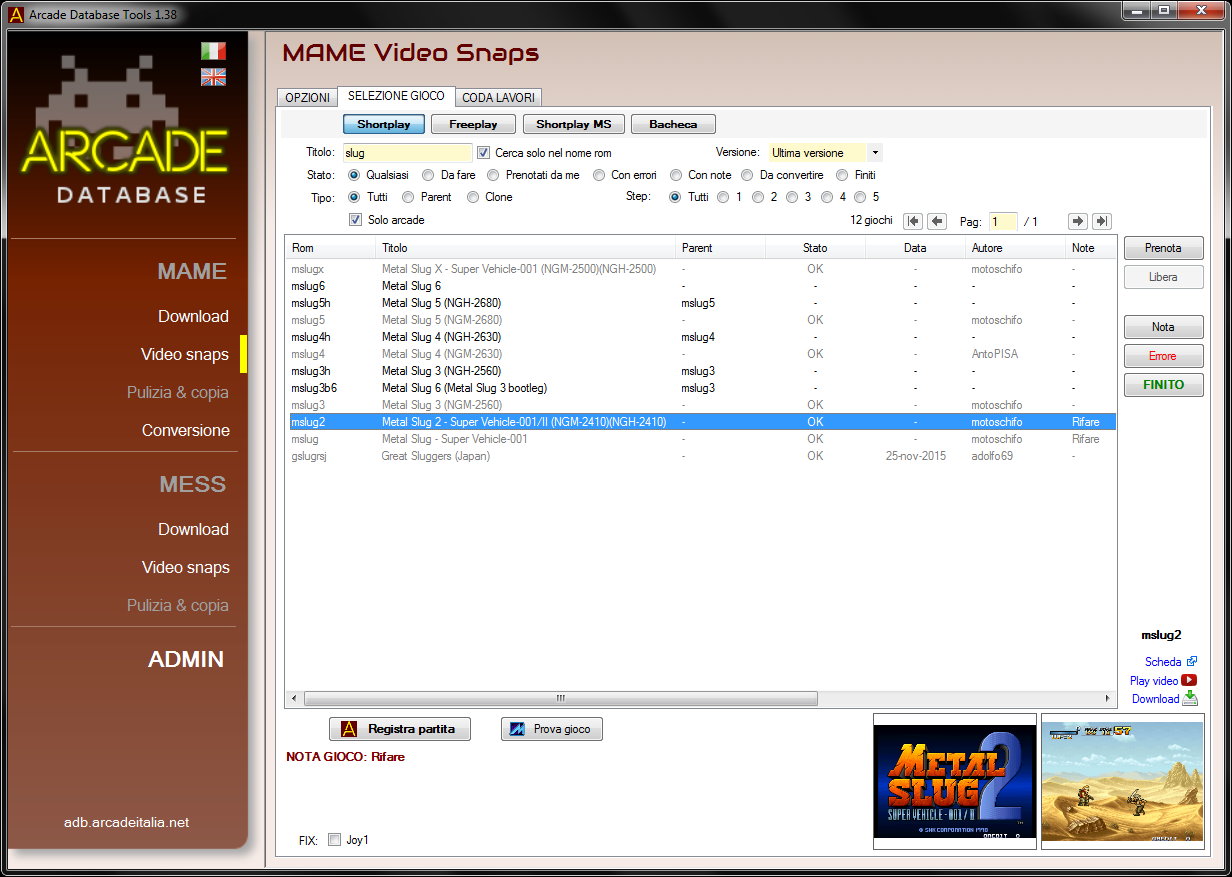Jump to last page arrow icon

tap(1101, 221)
